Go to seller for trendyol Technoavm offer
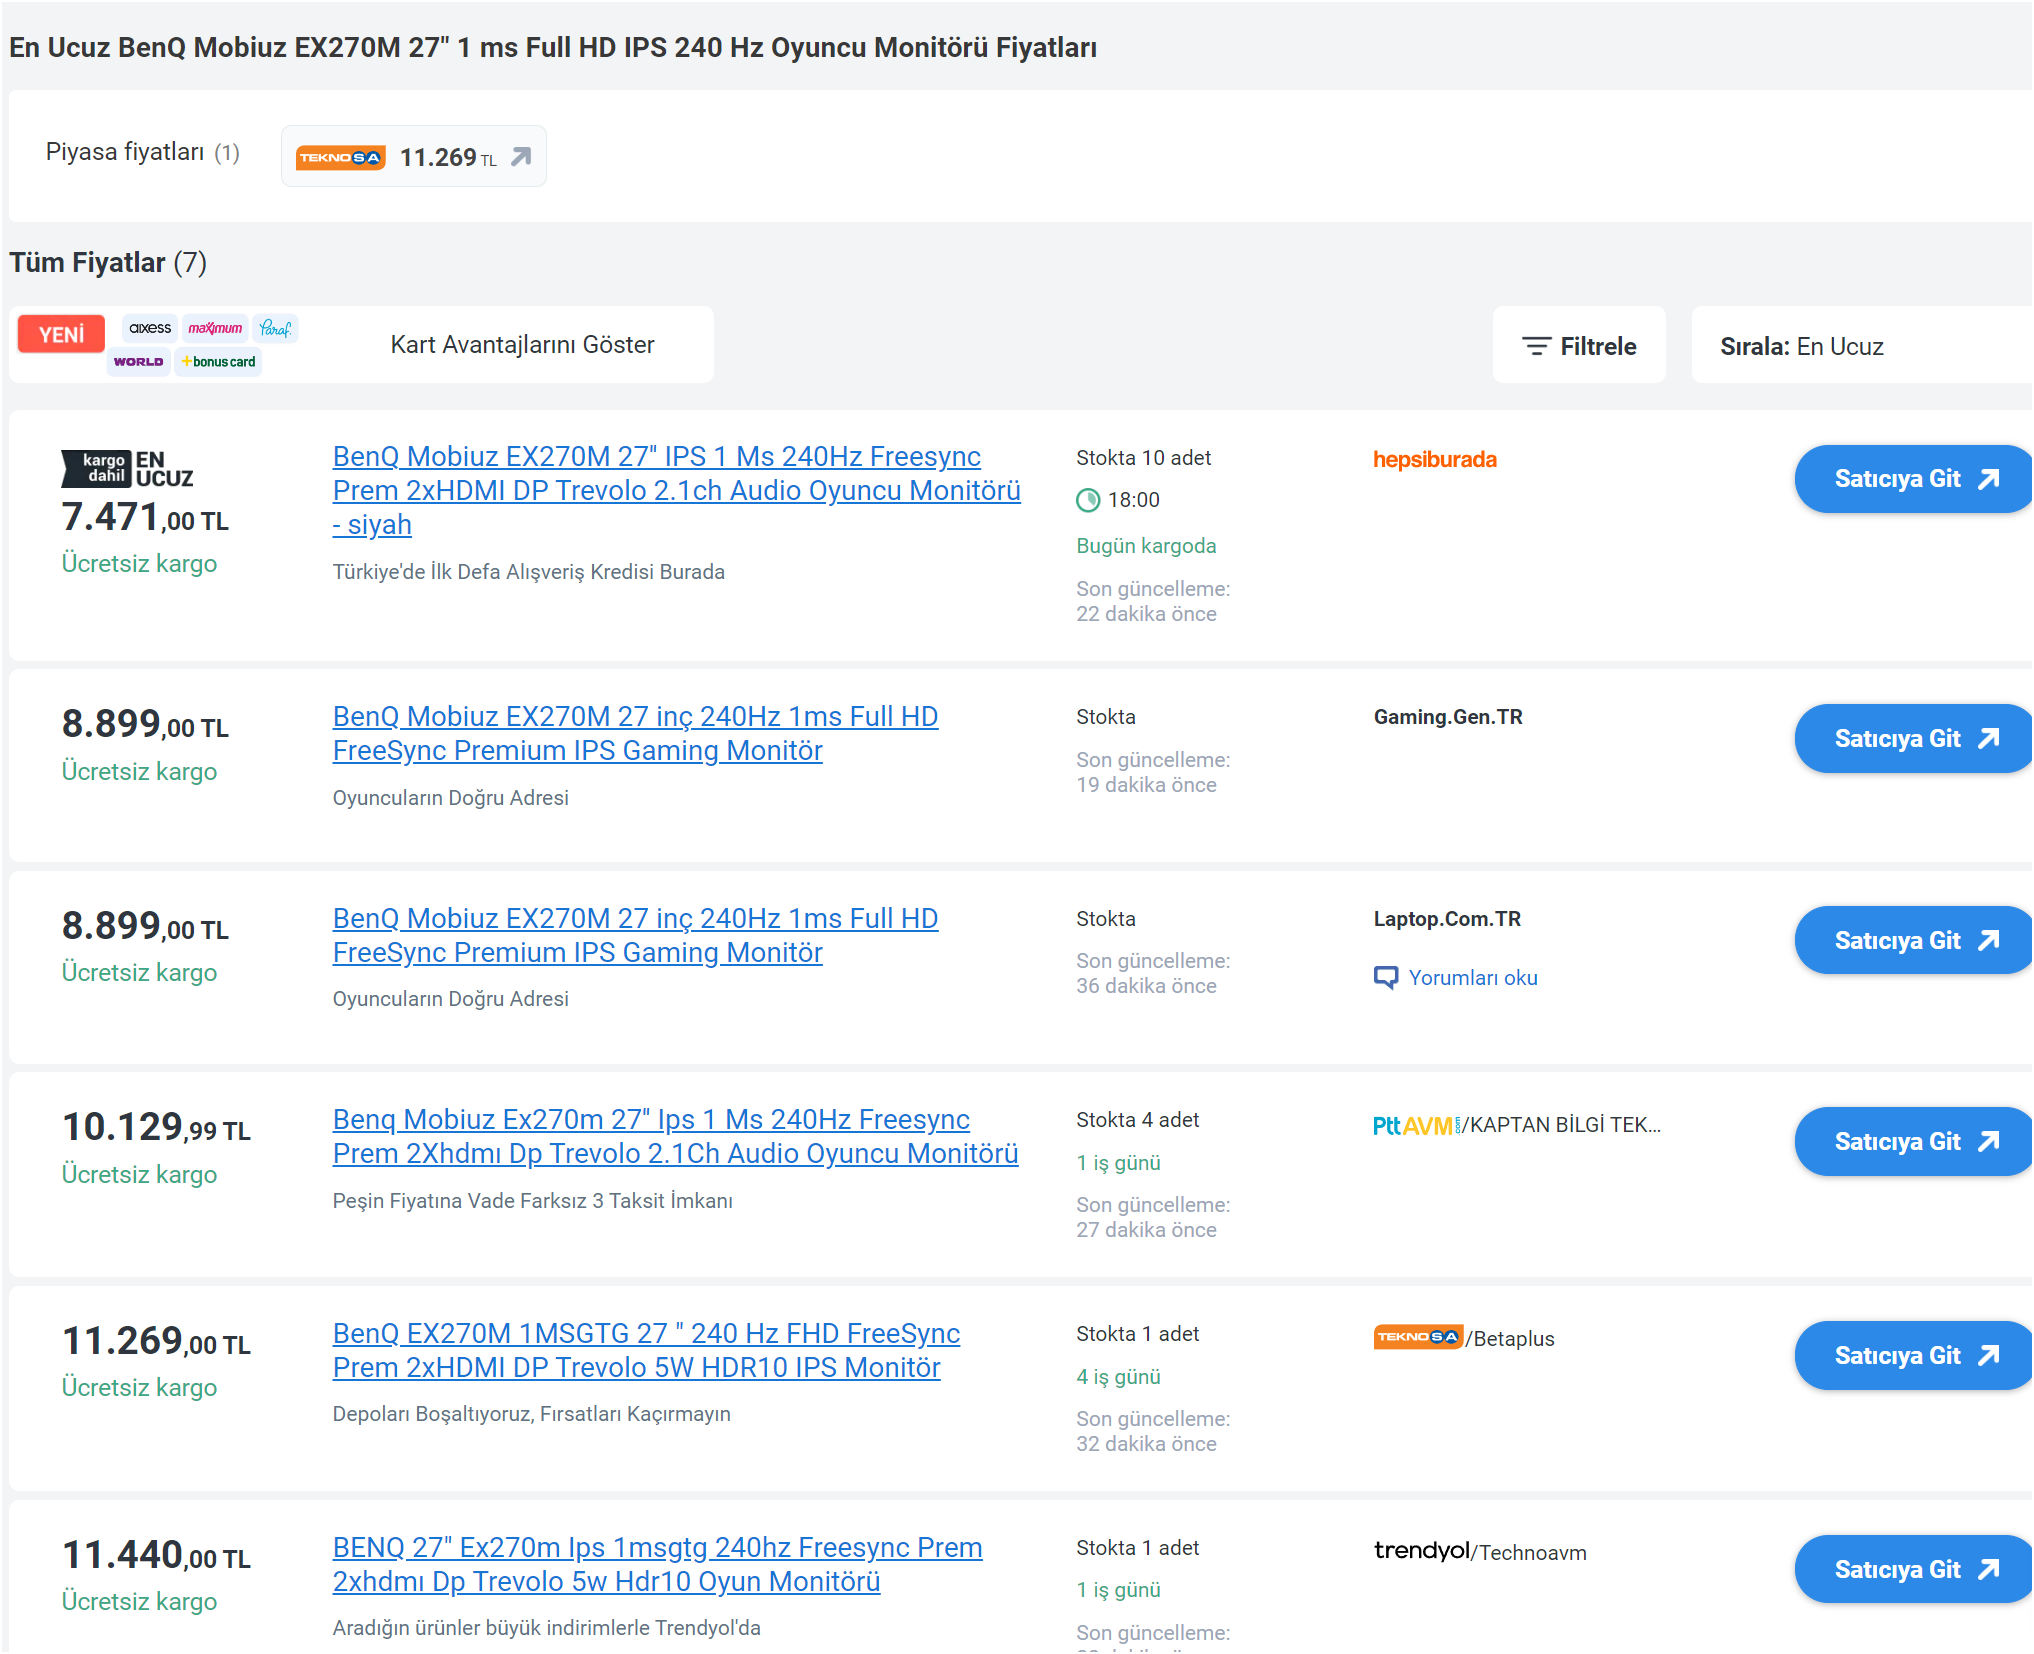This screenshot has height=1654, width=2034. [1914, 1570]
